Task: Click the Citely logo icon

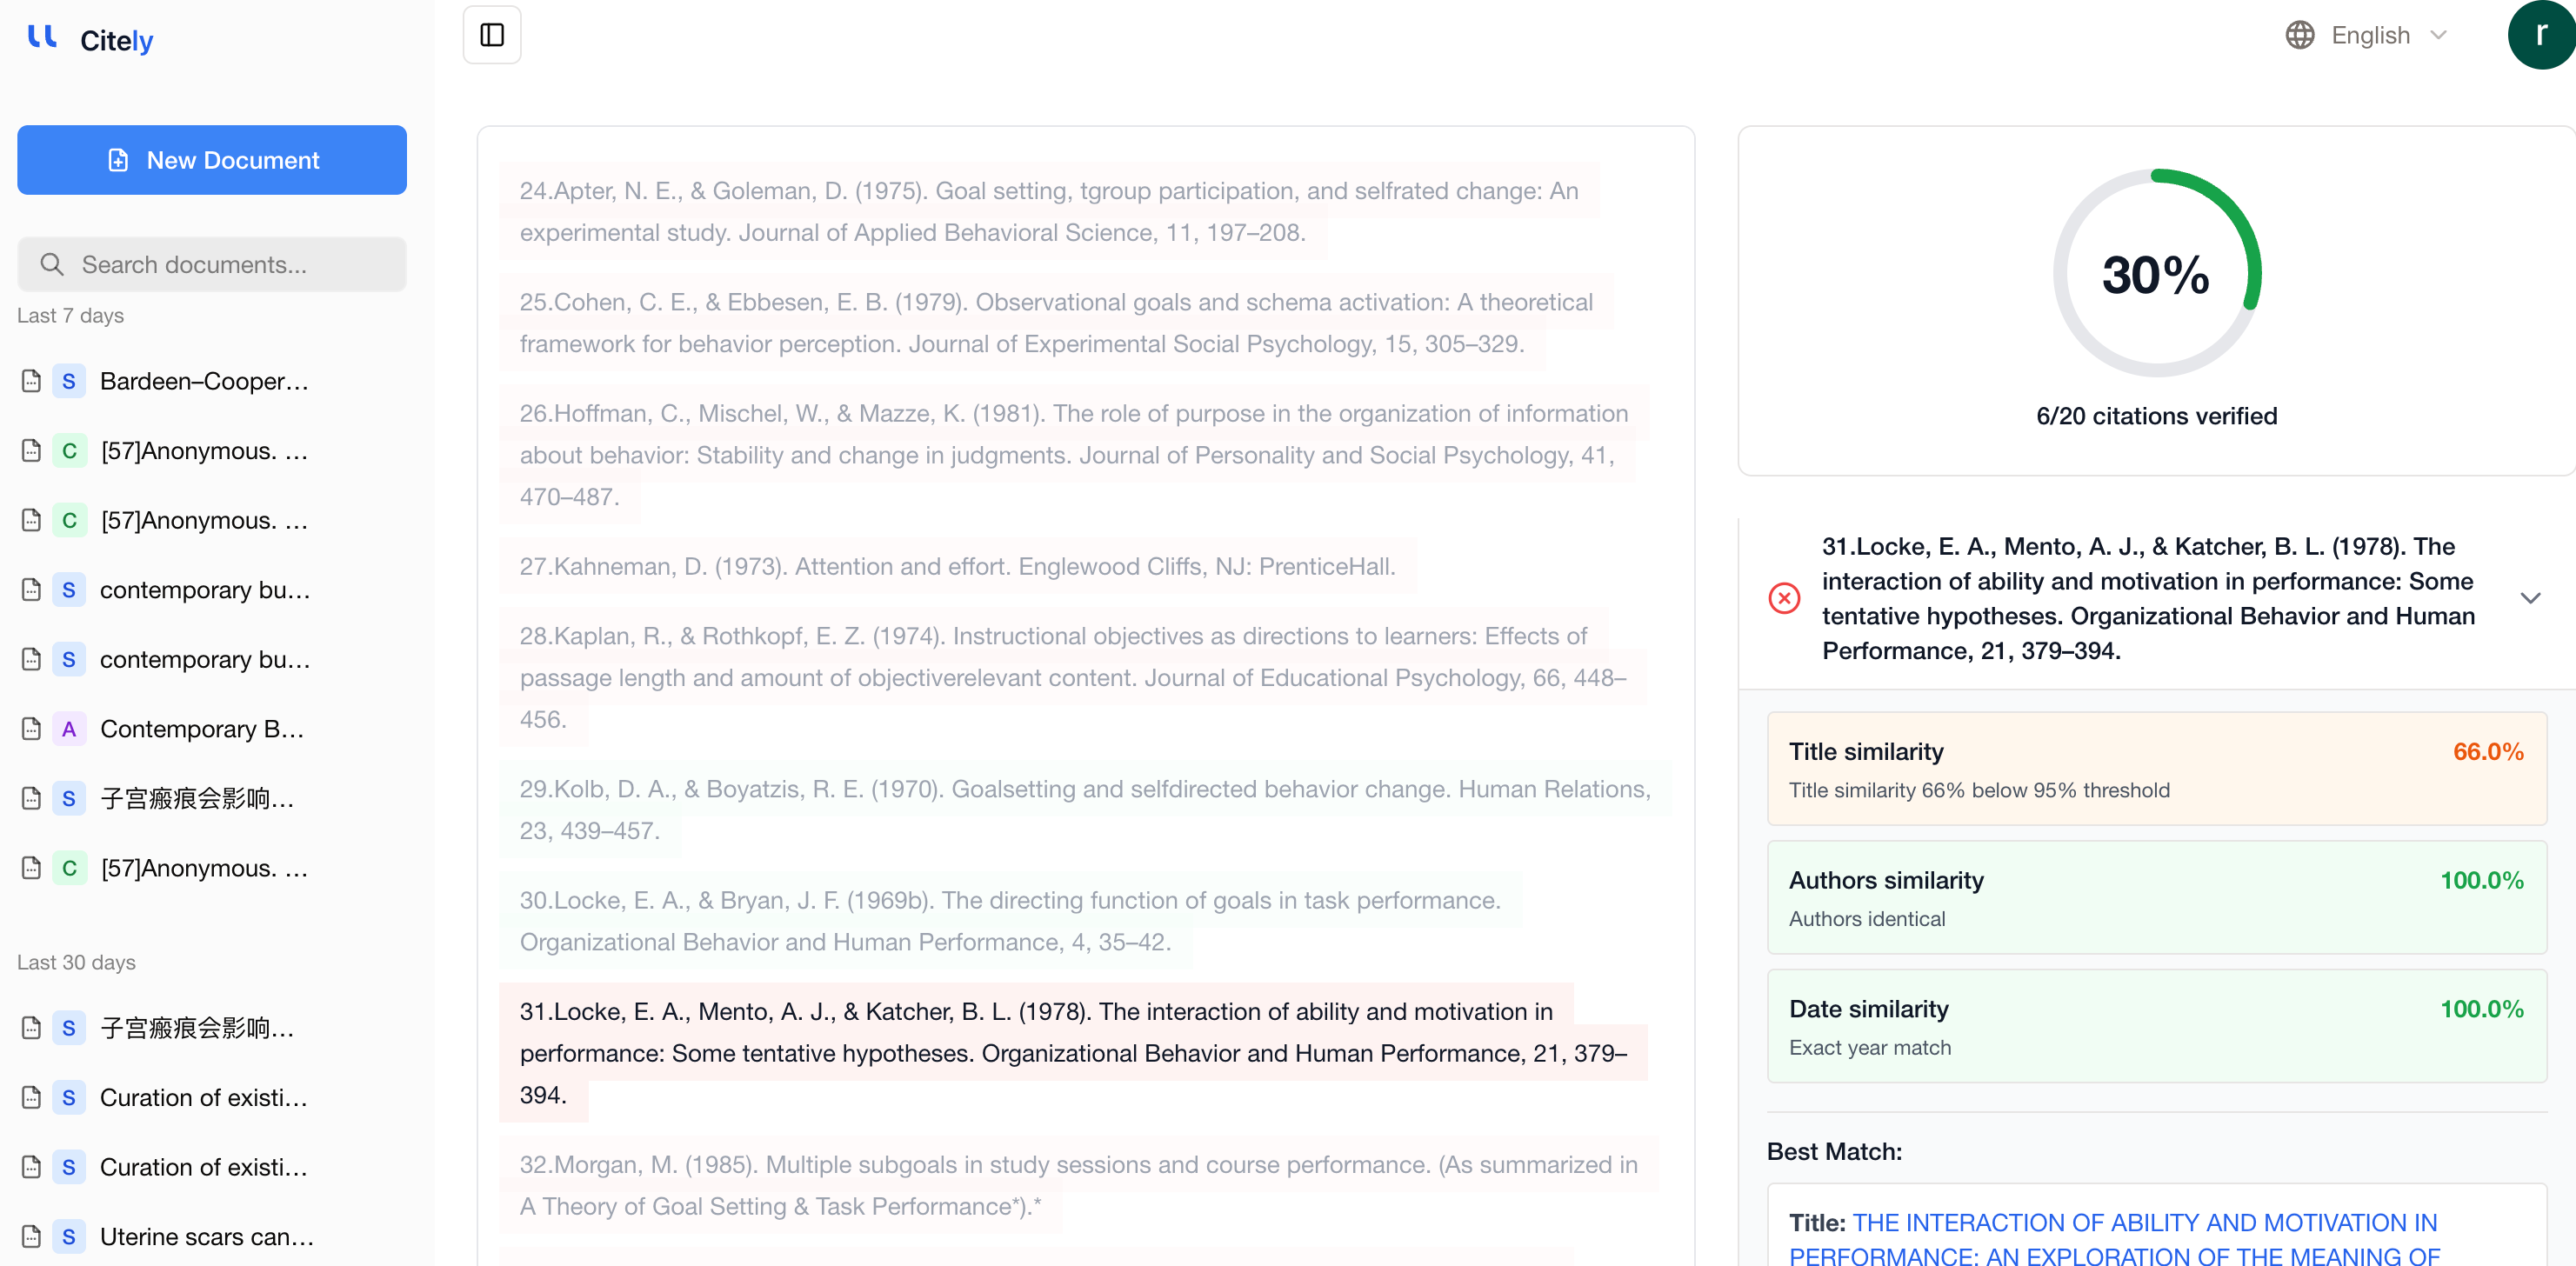Action: click(x=42, y=38)
